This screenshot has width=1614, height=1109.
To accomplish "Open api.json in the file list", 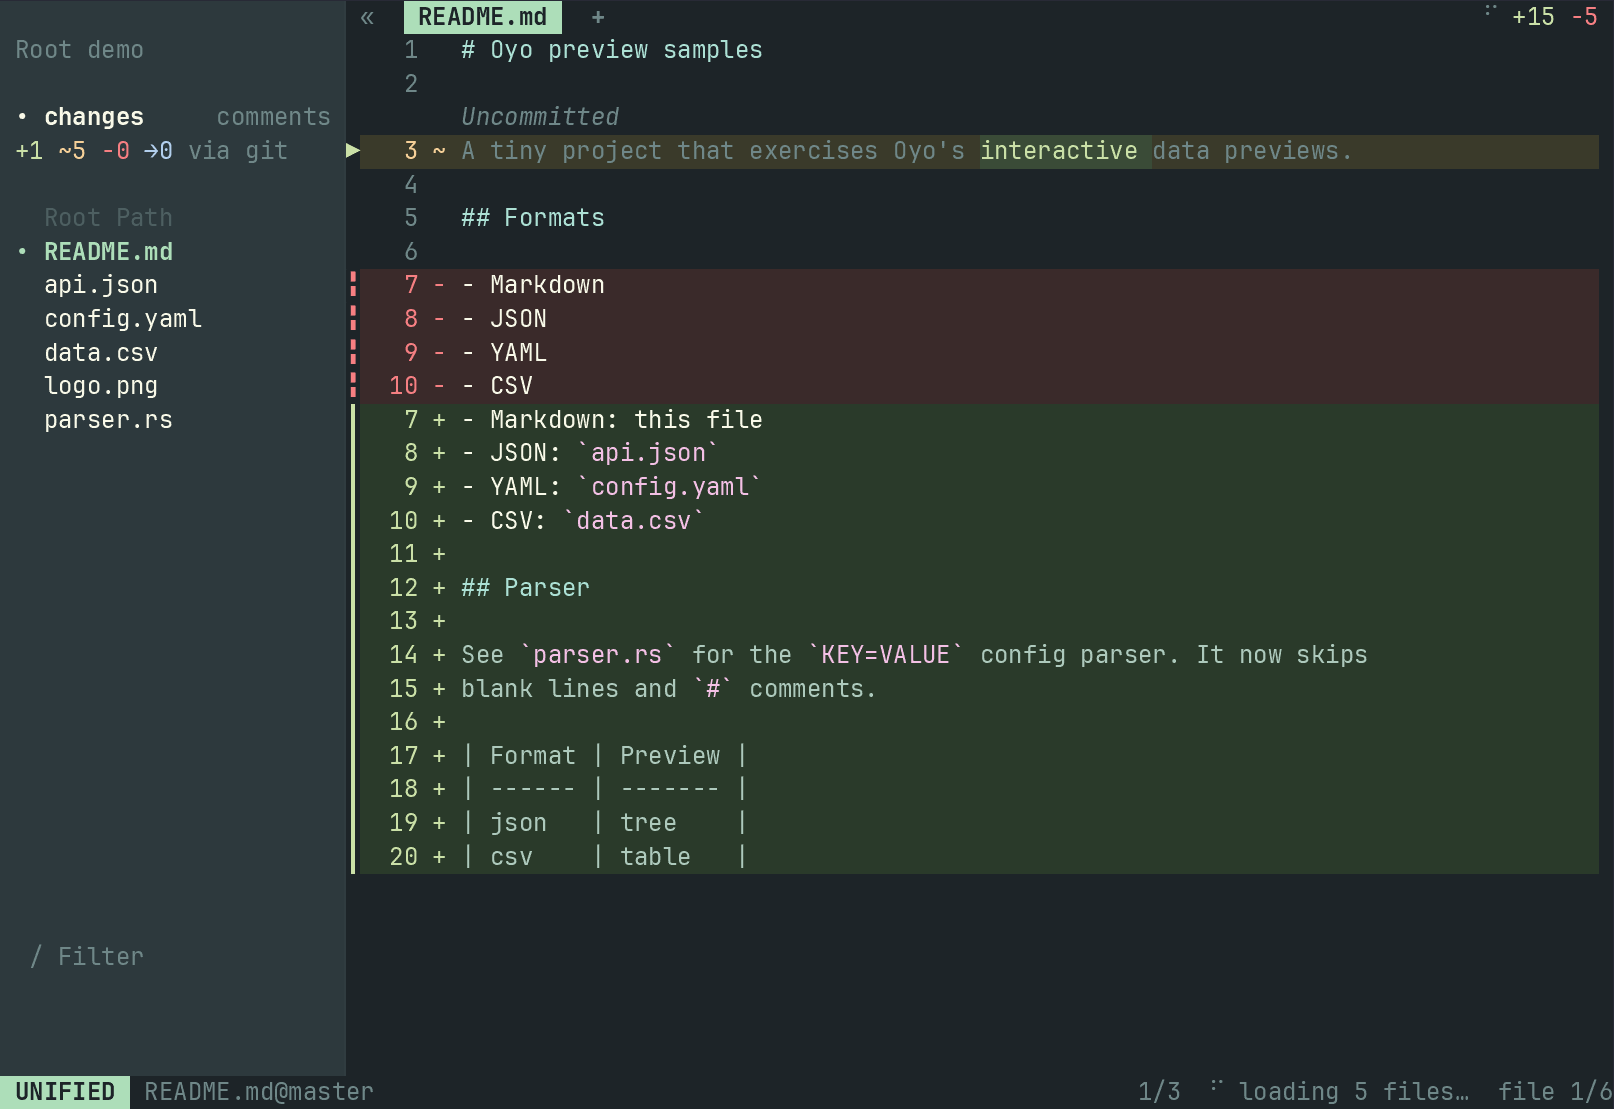I will click(101, 285).
